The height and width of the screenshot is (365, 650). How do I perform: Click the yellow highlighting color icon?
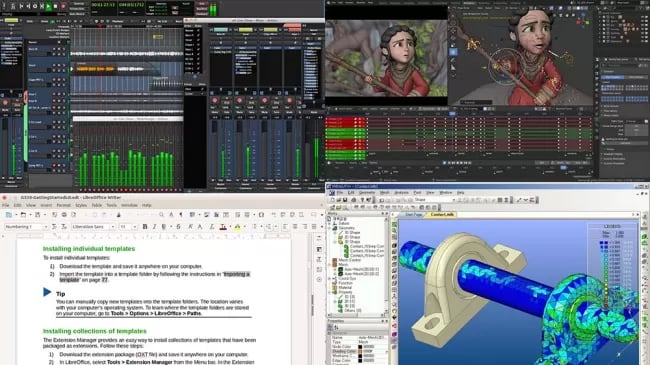[x=238, y=226]
